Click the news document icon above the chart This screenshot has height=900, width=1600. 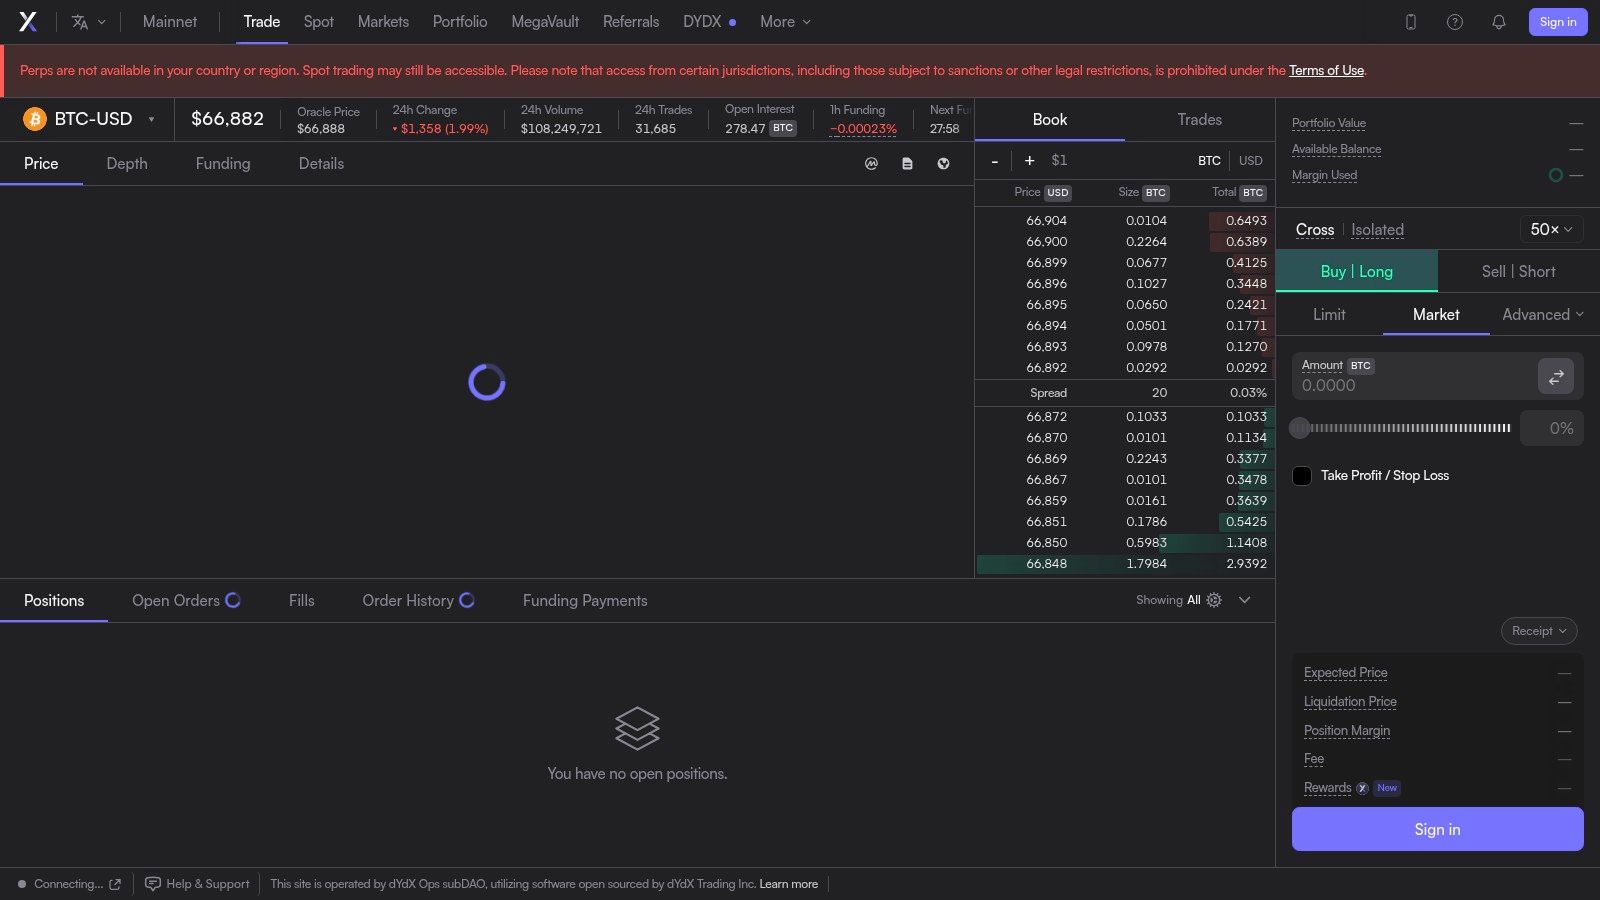(x=907, y=163)
